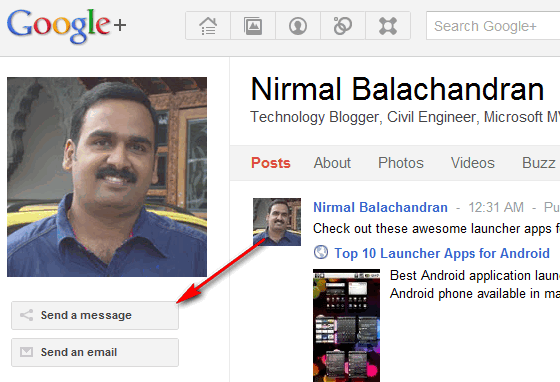
Task: Switch to the Posts tab
Action: 271,163
